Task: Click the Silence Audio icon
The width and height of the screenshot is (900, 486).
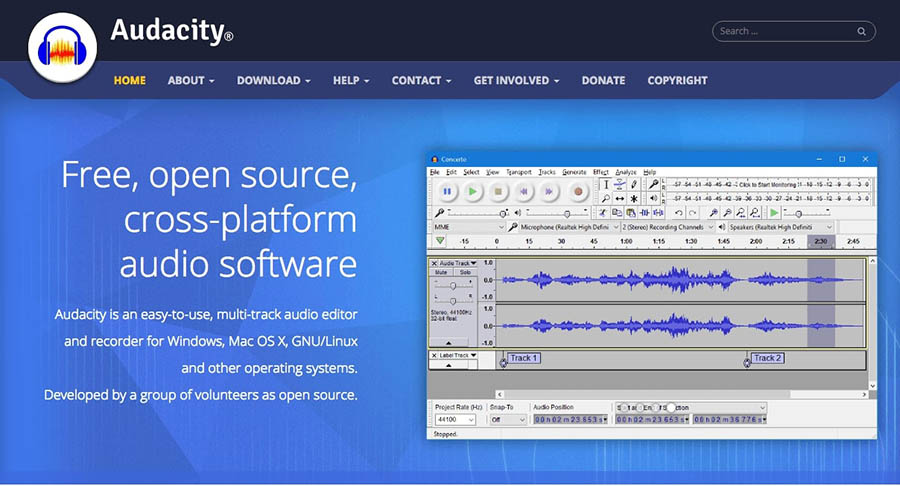Action: 658,213
